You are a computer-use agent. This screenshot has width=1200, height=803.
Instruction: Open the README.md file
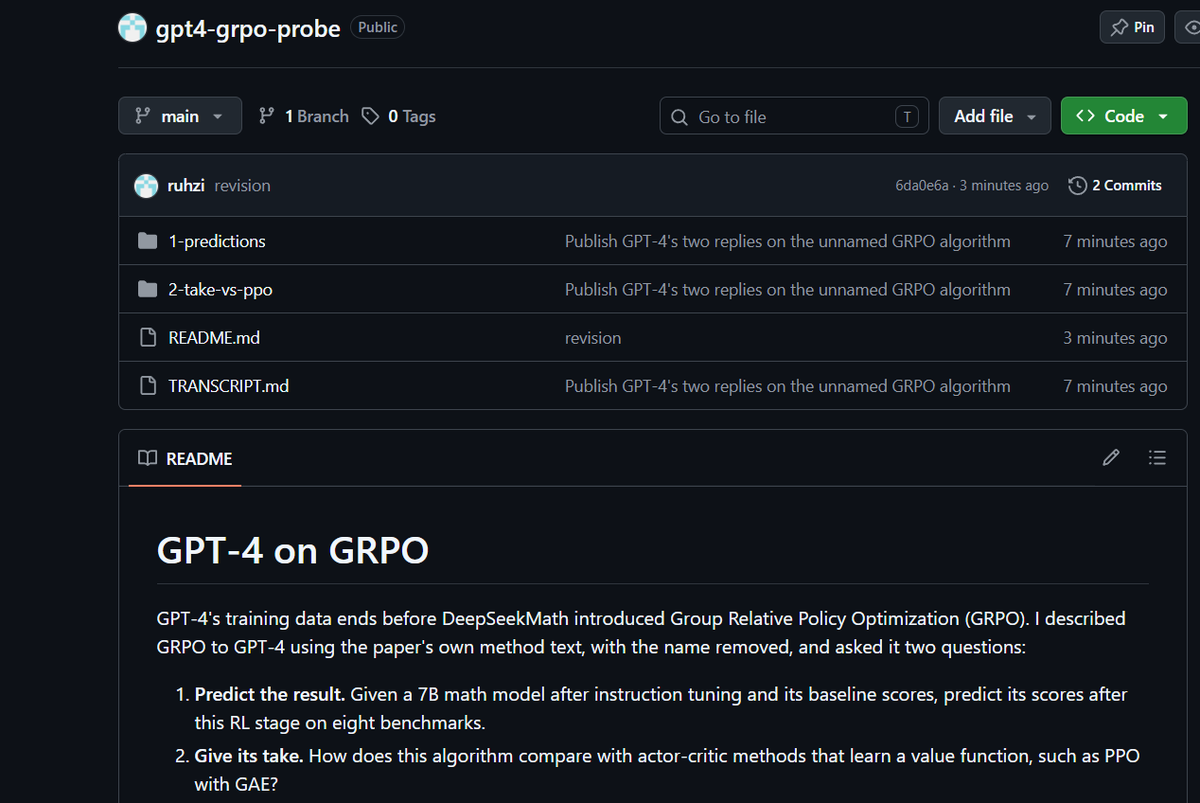(214, 338)
